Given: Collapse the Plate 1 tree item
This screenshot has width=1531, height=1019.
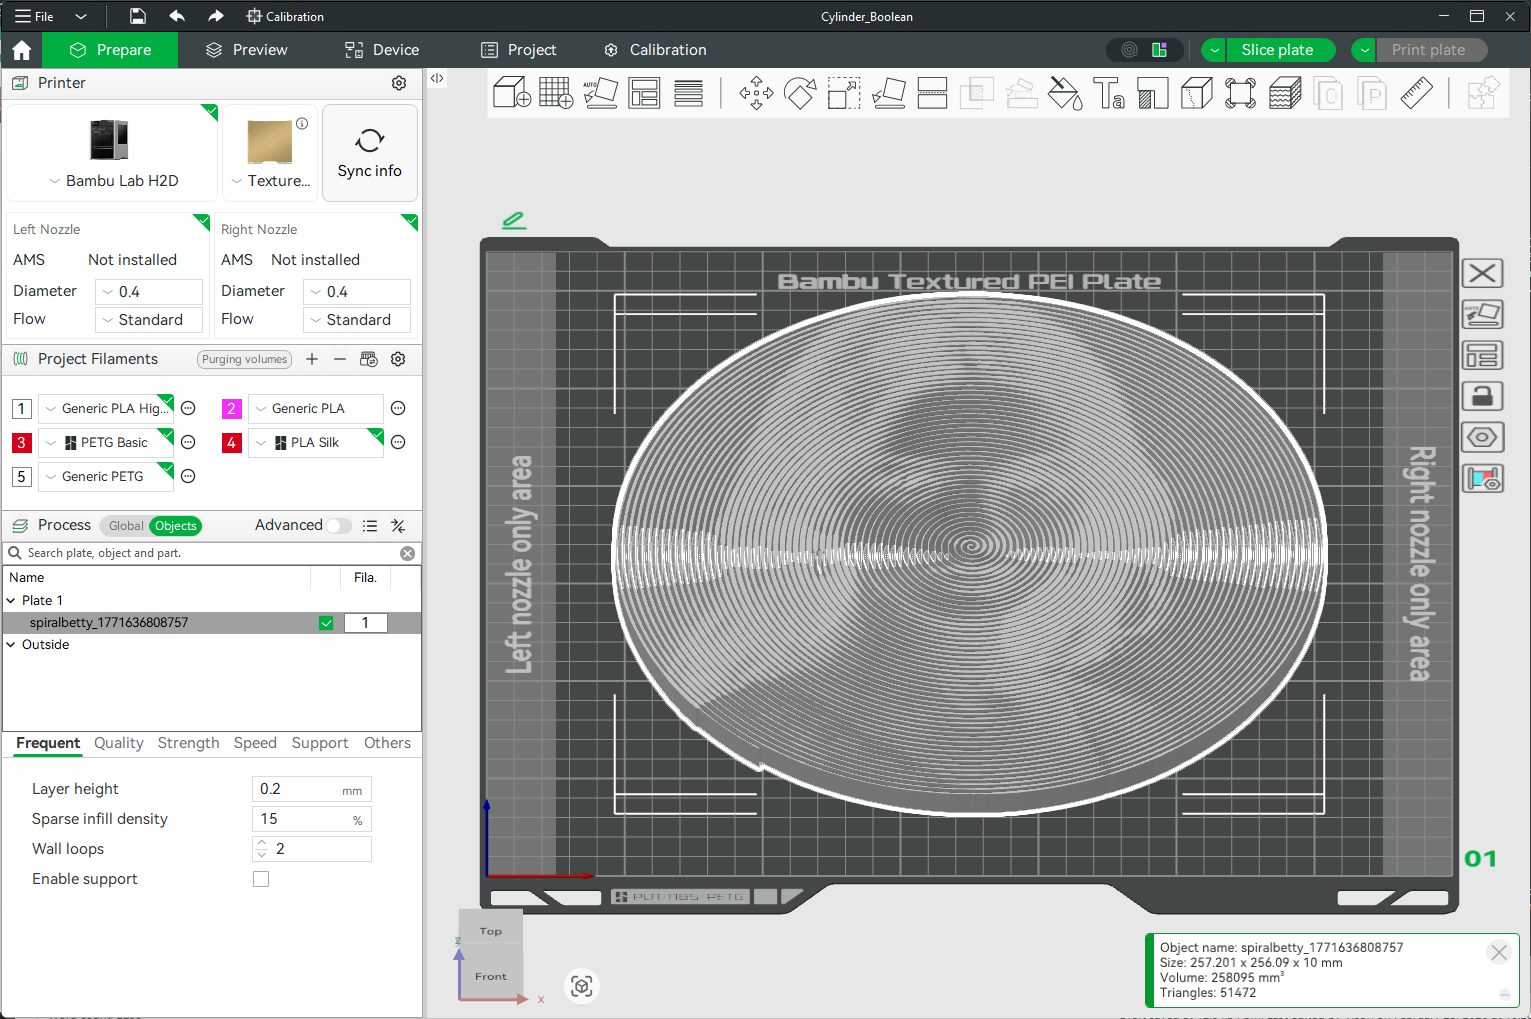Looking at the screenshot, I should coord(11,601).
